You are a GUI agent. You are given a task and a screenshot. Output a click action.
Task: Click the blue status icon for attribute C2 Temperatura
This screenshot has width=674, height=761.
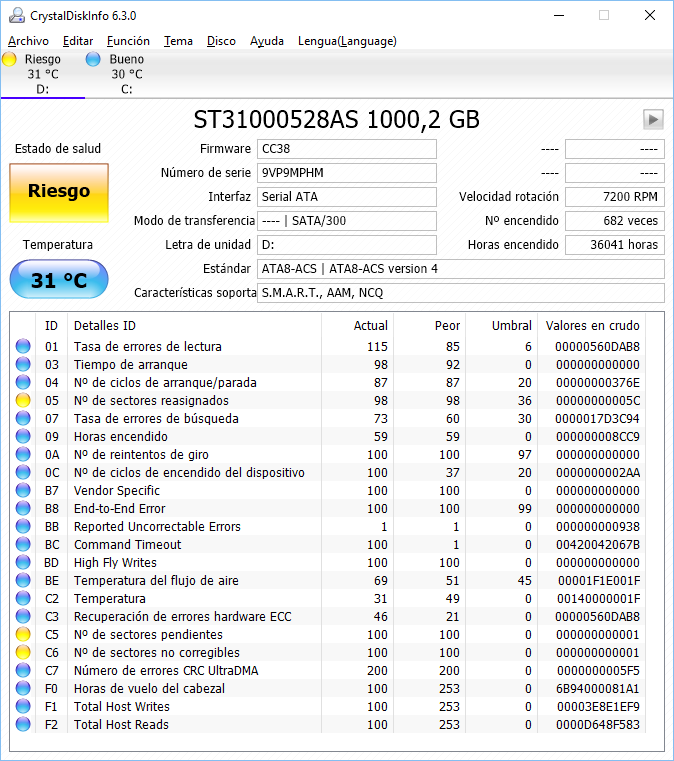tap(23, 598)
